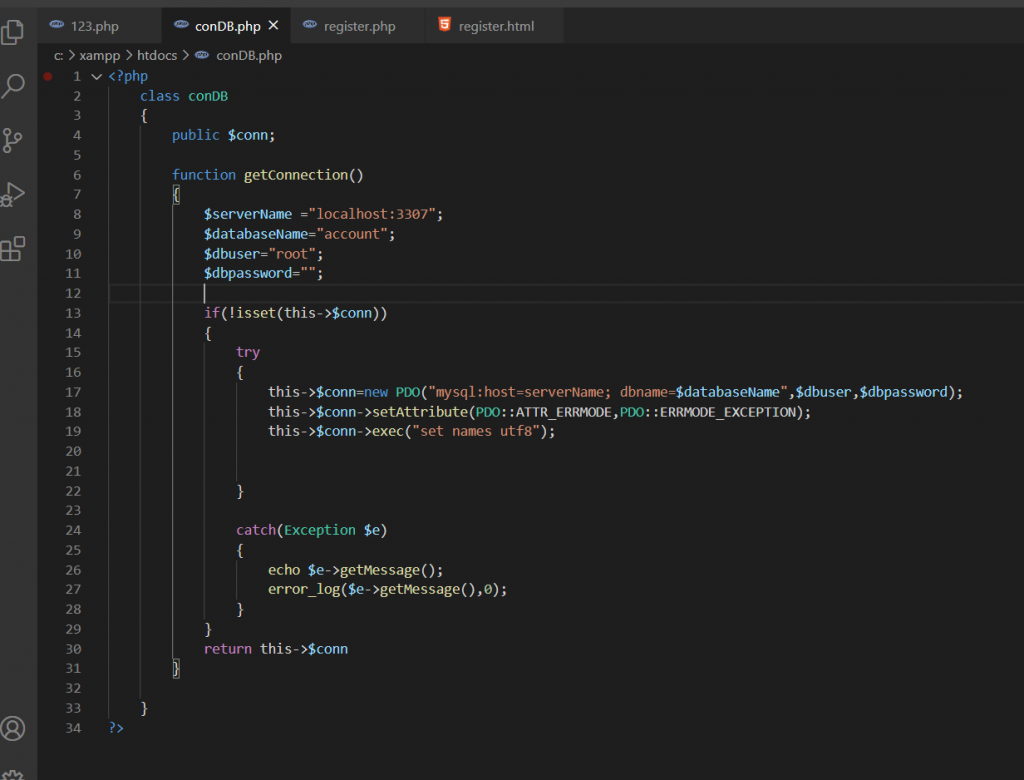Screen dimensions: 1024x780
Task: Open the Run and Debug view
Action: click(x=13, y=194)
